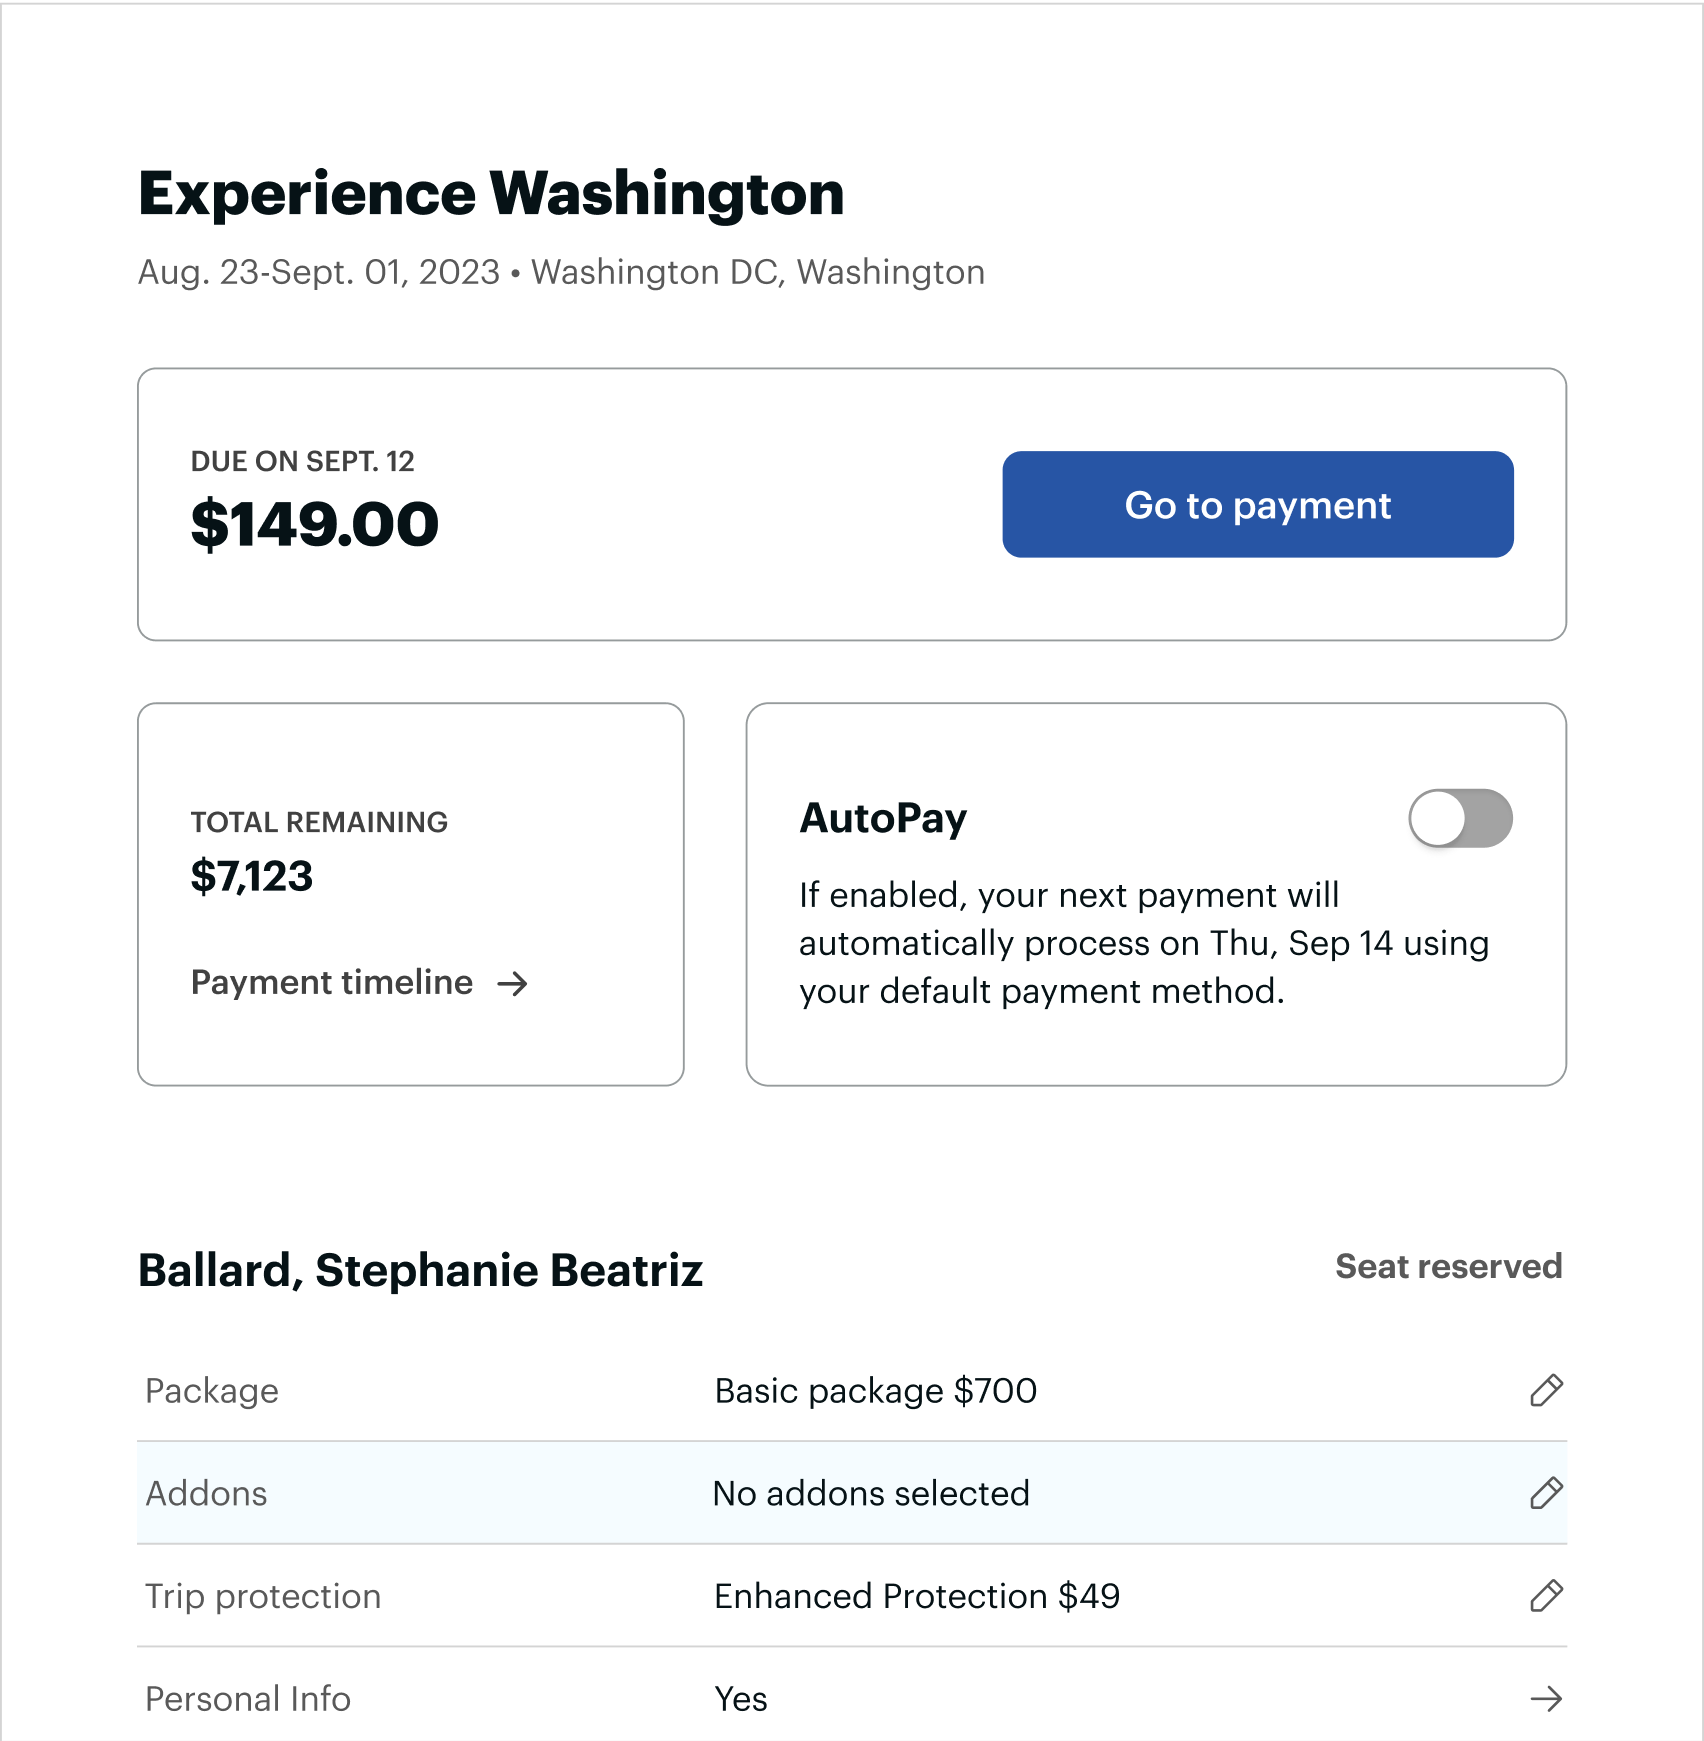Click the Total Remaining $7,123 amount

pos(252,876)
